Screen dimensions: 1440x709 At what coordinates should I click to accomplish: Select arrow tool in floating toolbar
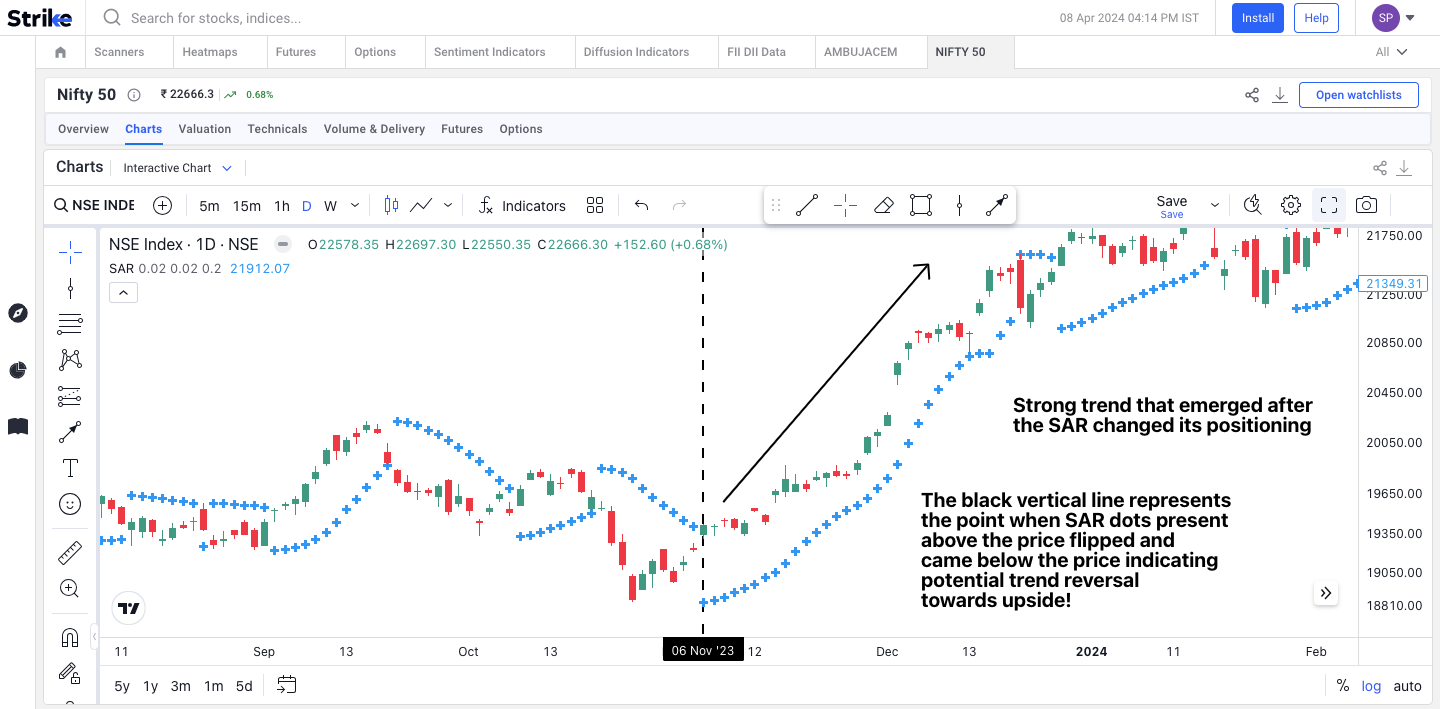coord(997,205)
